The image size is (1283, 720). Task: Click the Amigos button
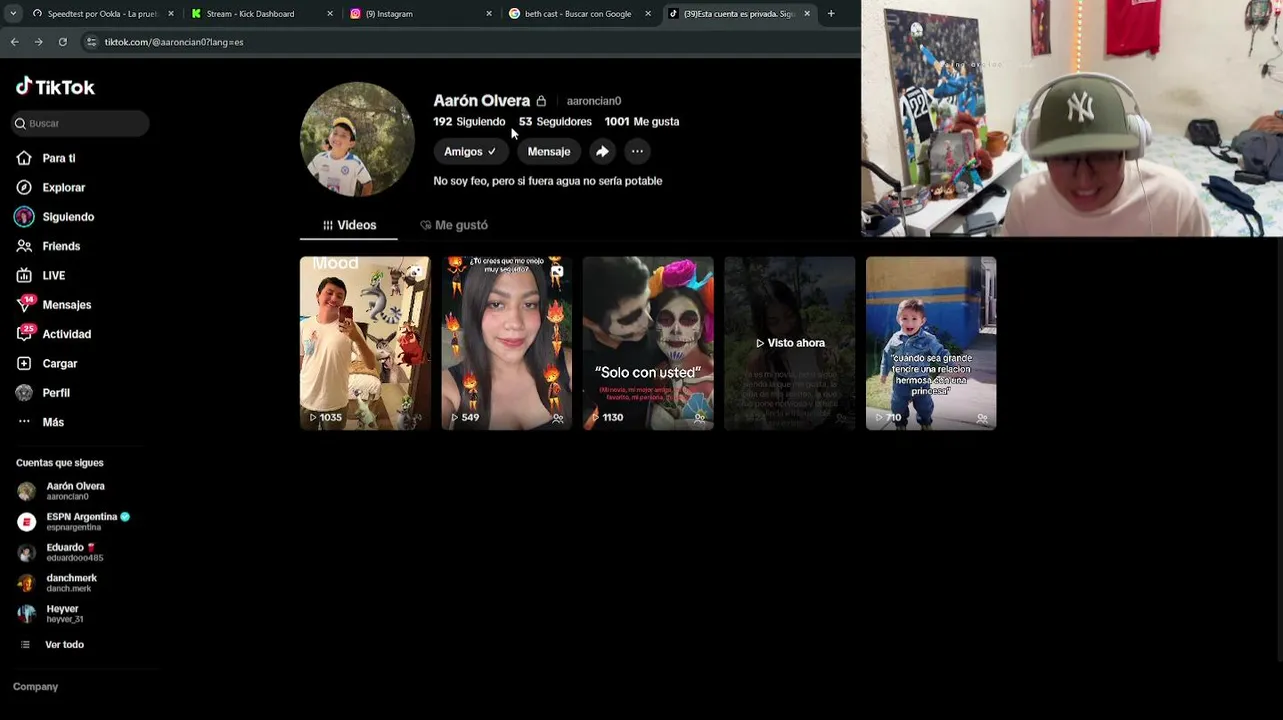click(x=470, y=151)
